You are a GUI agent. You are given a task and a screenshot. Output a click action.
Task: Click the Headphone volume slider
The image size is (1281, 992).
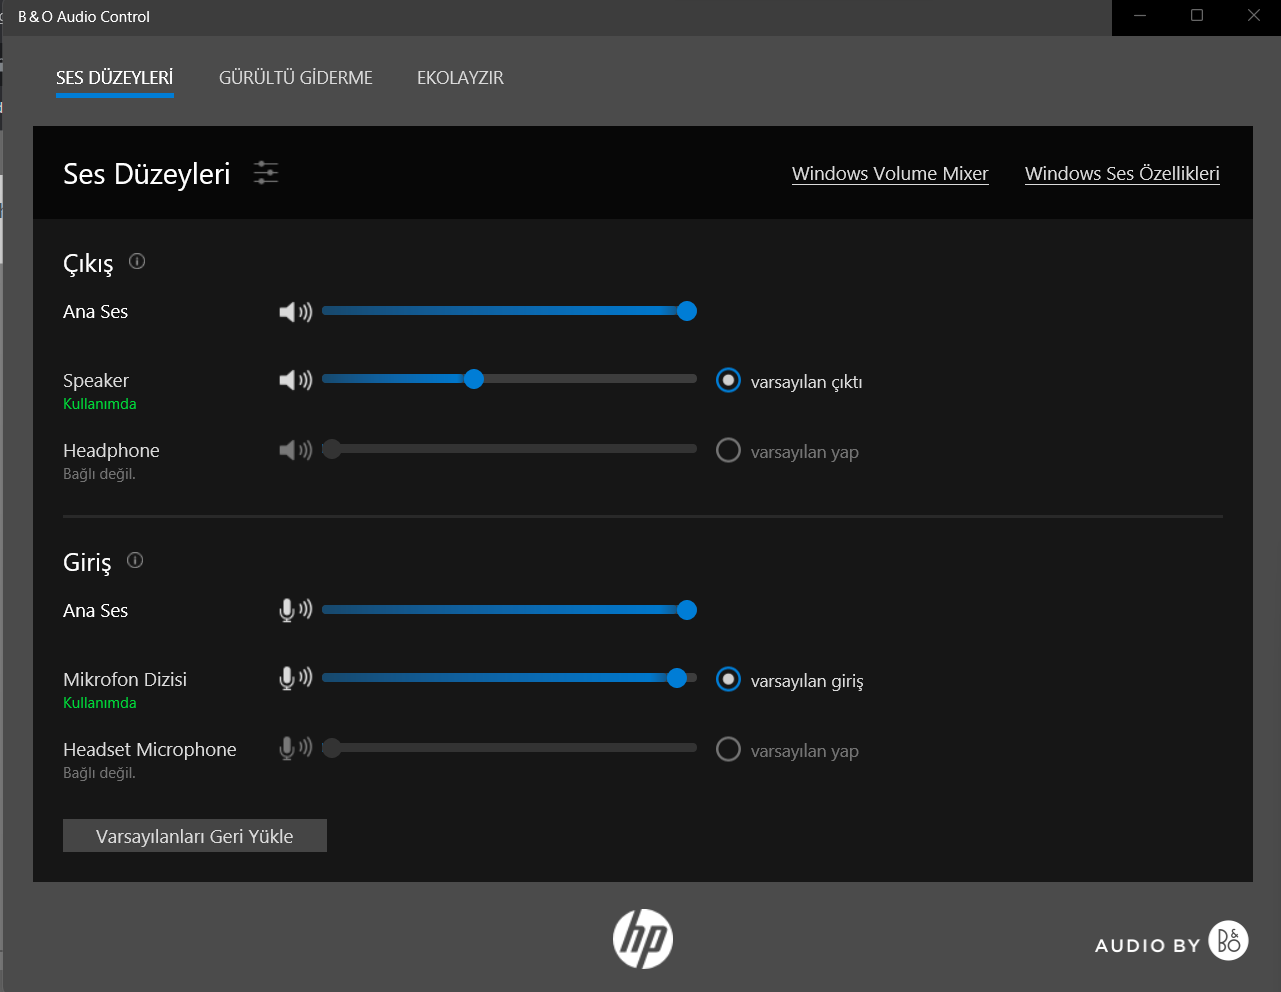click(x=509, y=449)
